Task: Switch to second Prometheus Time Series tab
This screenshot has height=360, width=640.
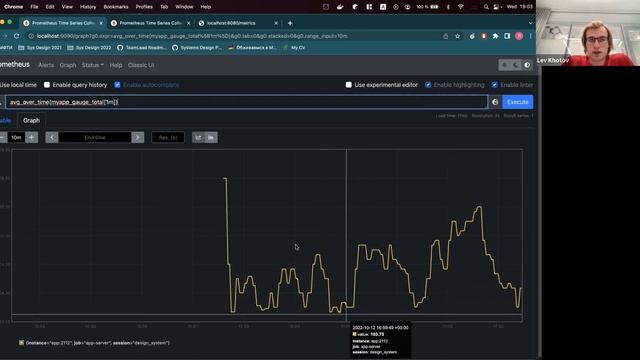Action: (150, 23)
